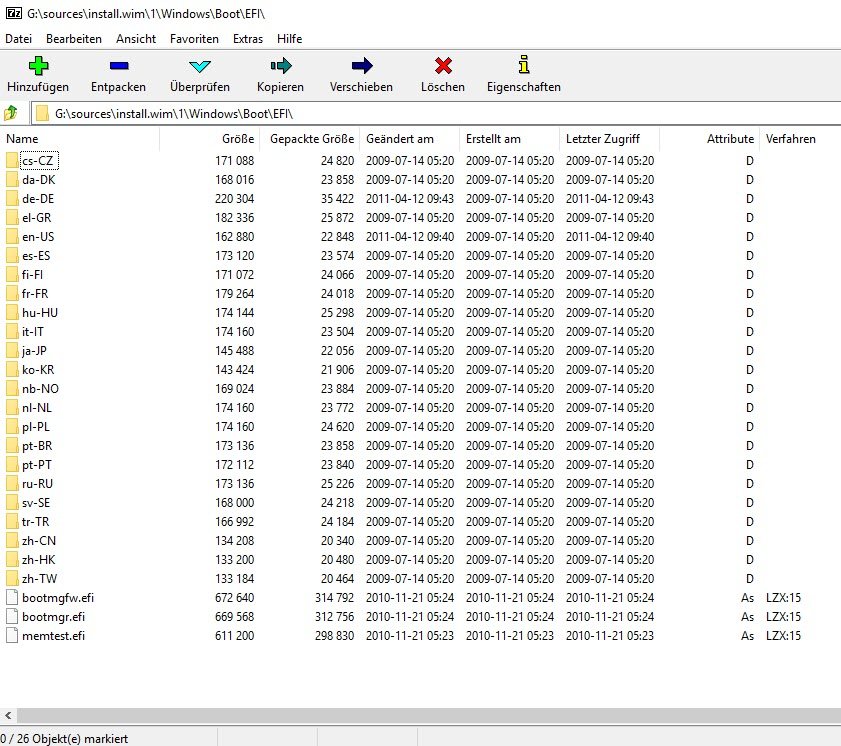This screenshot has height=746, width=841.
Task: Open the Extras menu
Action: tap(247, 38)
